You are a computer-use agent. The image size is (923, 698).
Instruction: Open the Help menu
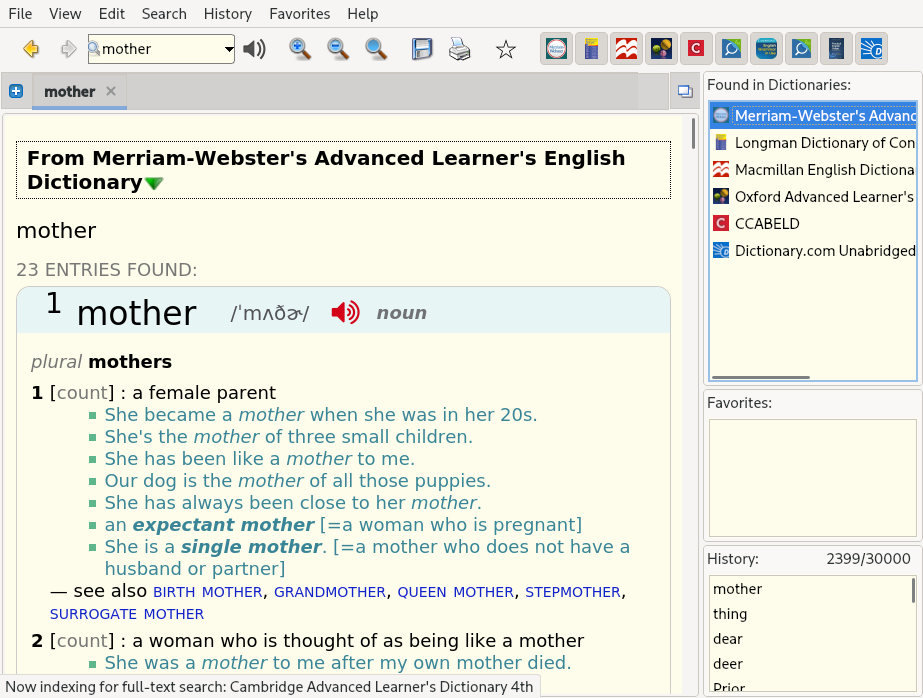click(x=363, y=14)
